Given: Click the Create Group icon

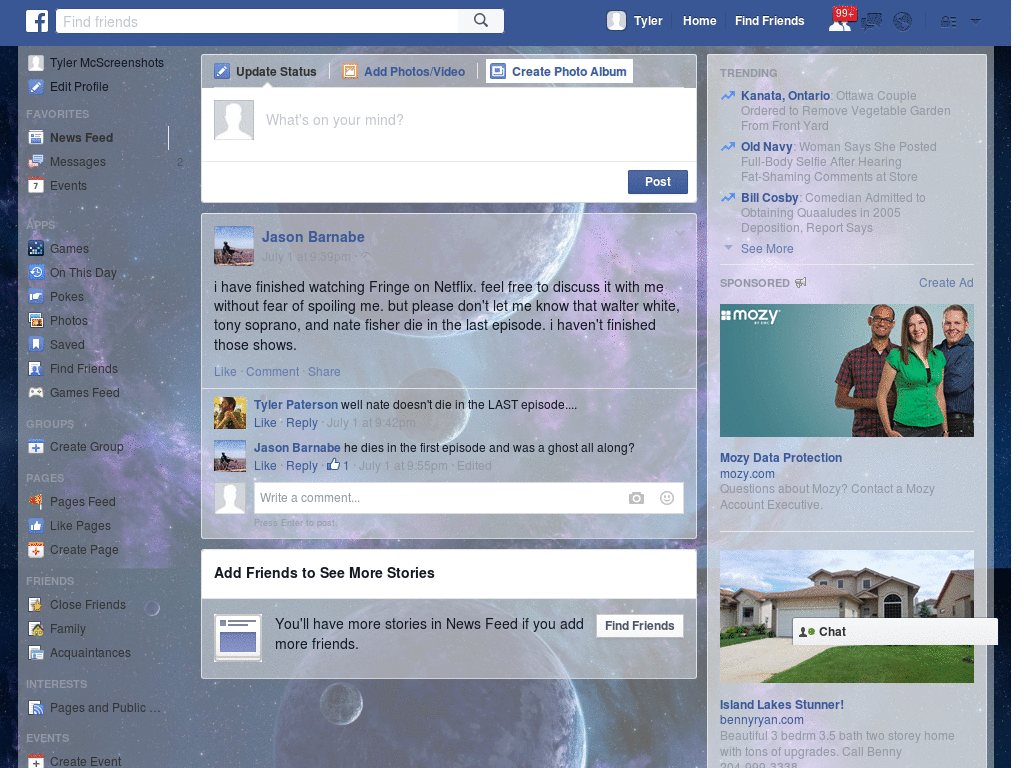Looking at the screenshot, I should [36, 447].
